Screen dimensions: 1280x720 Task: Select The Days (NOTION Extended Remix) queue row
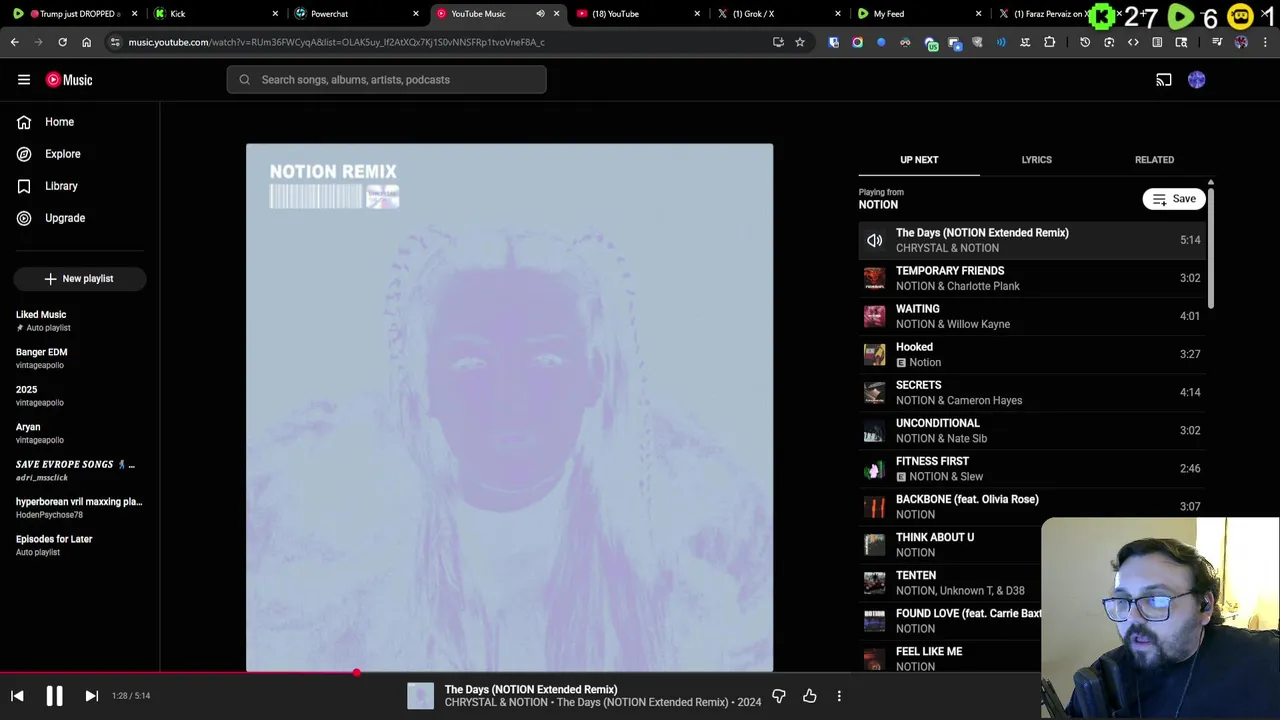click(1032, 240)
